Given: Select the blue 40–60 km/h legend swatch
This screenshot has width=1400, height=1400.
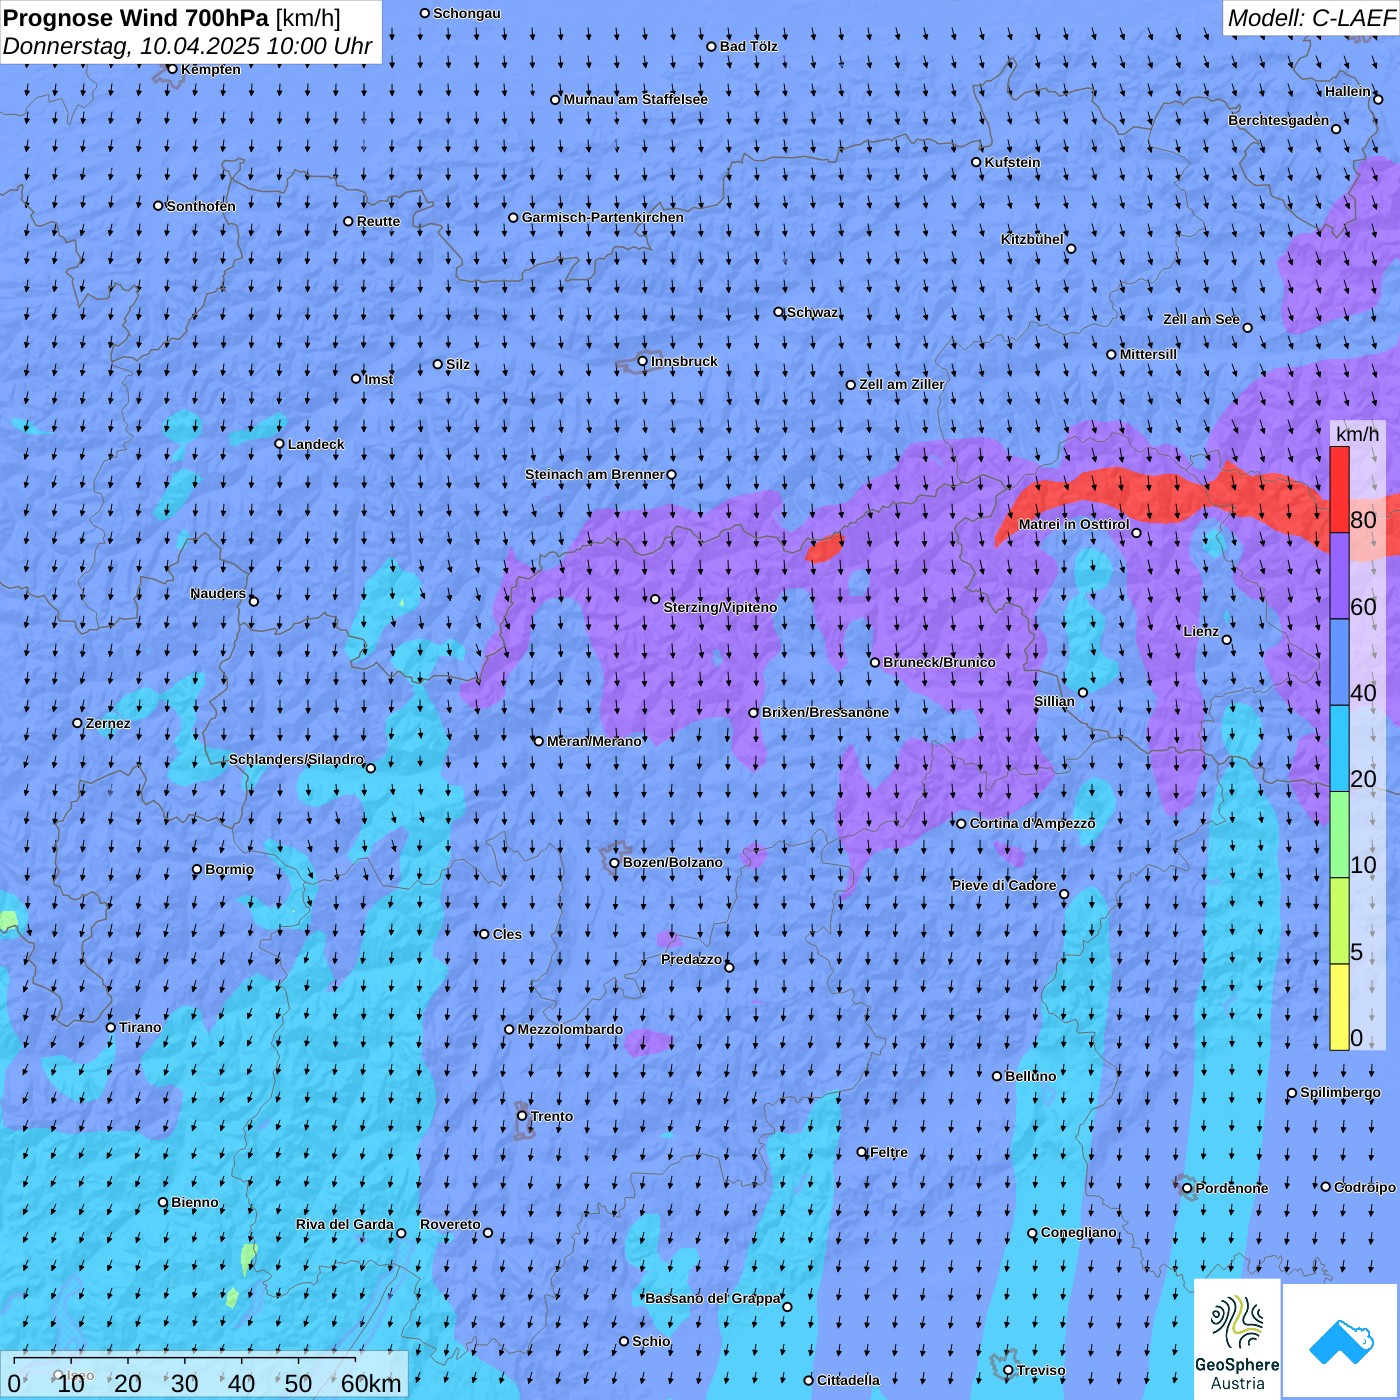Looking at the screenshot, I should pyautogui.click(x=1339, y=662).
